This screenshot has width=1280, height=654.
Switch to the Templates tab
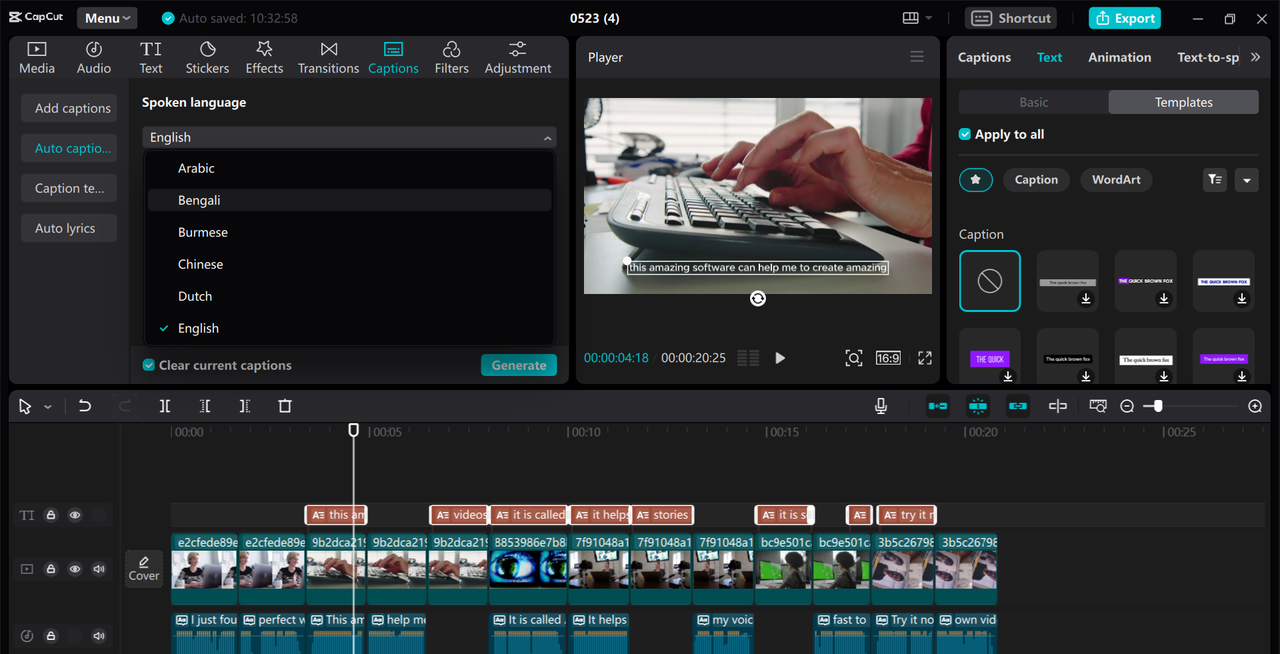point(1183,102)
